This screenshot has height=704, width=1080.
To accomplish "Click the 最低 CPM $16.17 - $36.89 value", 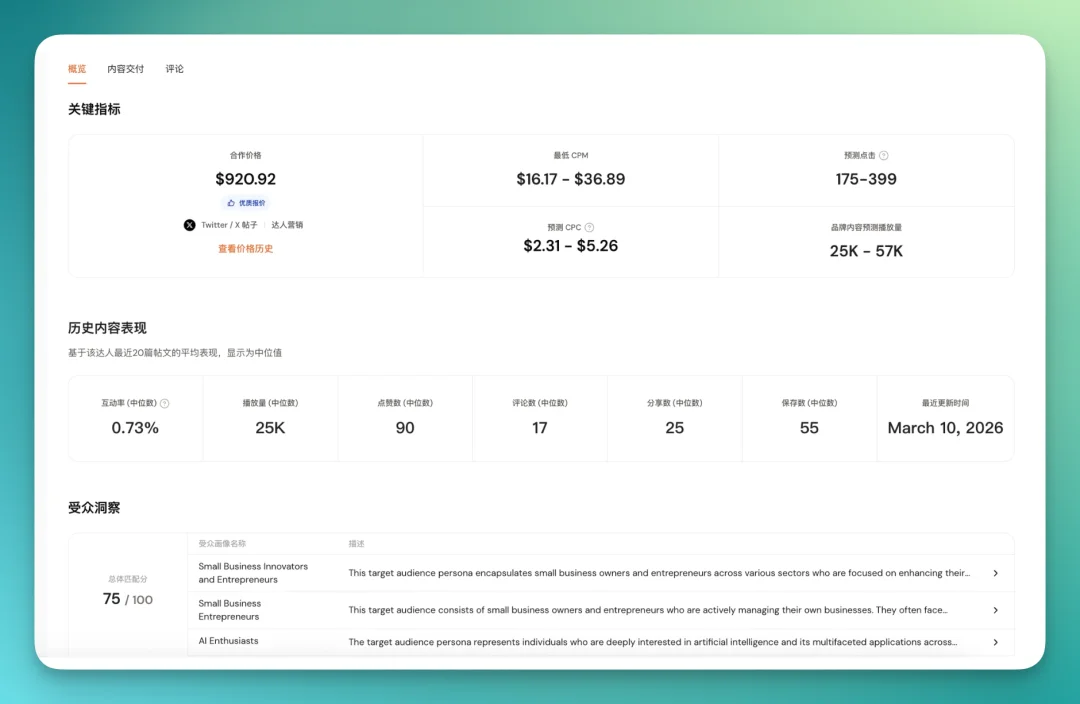I will click(x=570, y=180).
